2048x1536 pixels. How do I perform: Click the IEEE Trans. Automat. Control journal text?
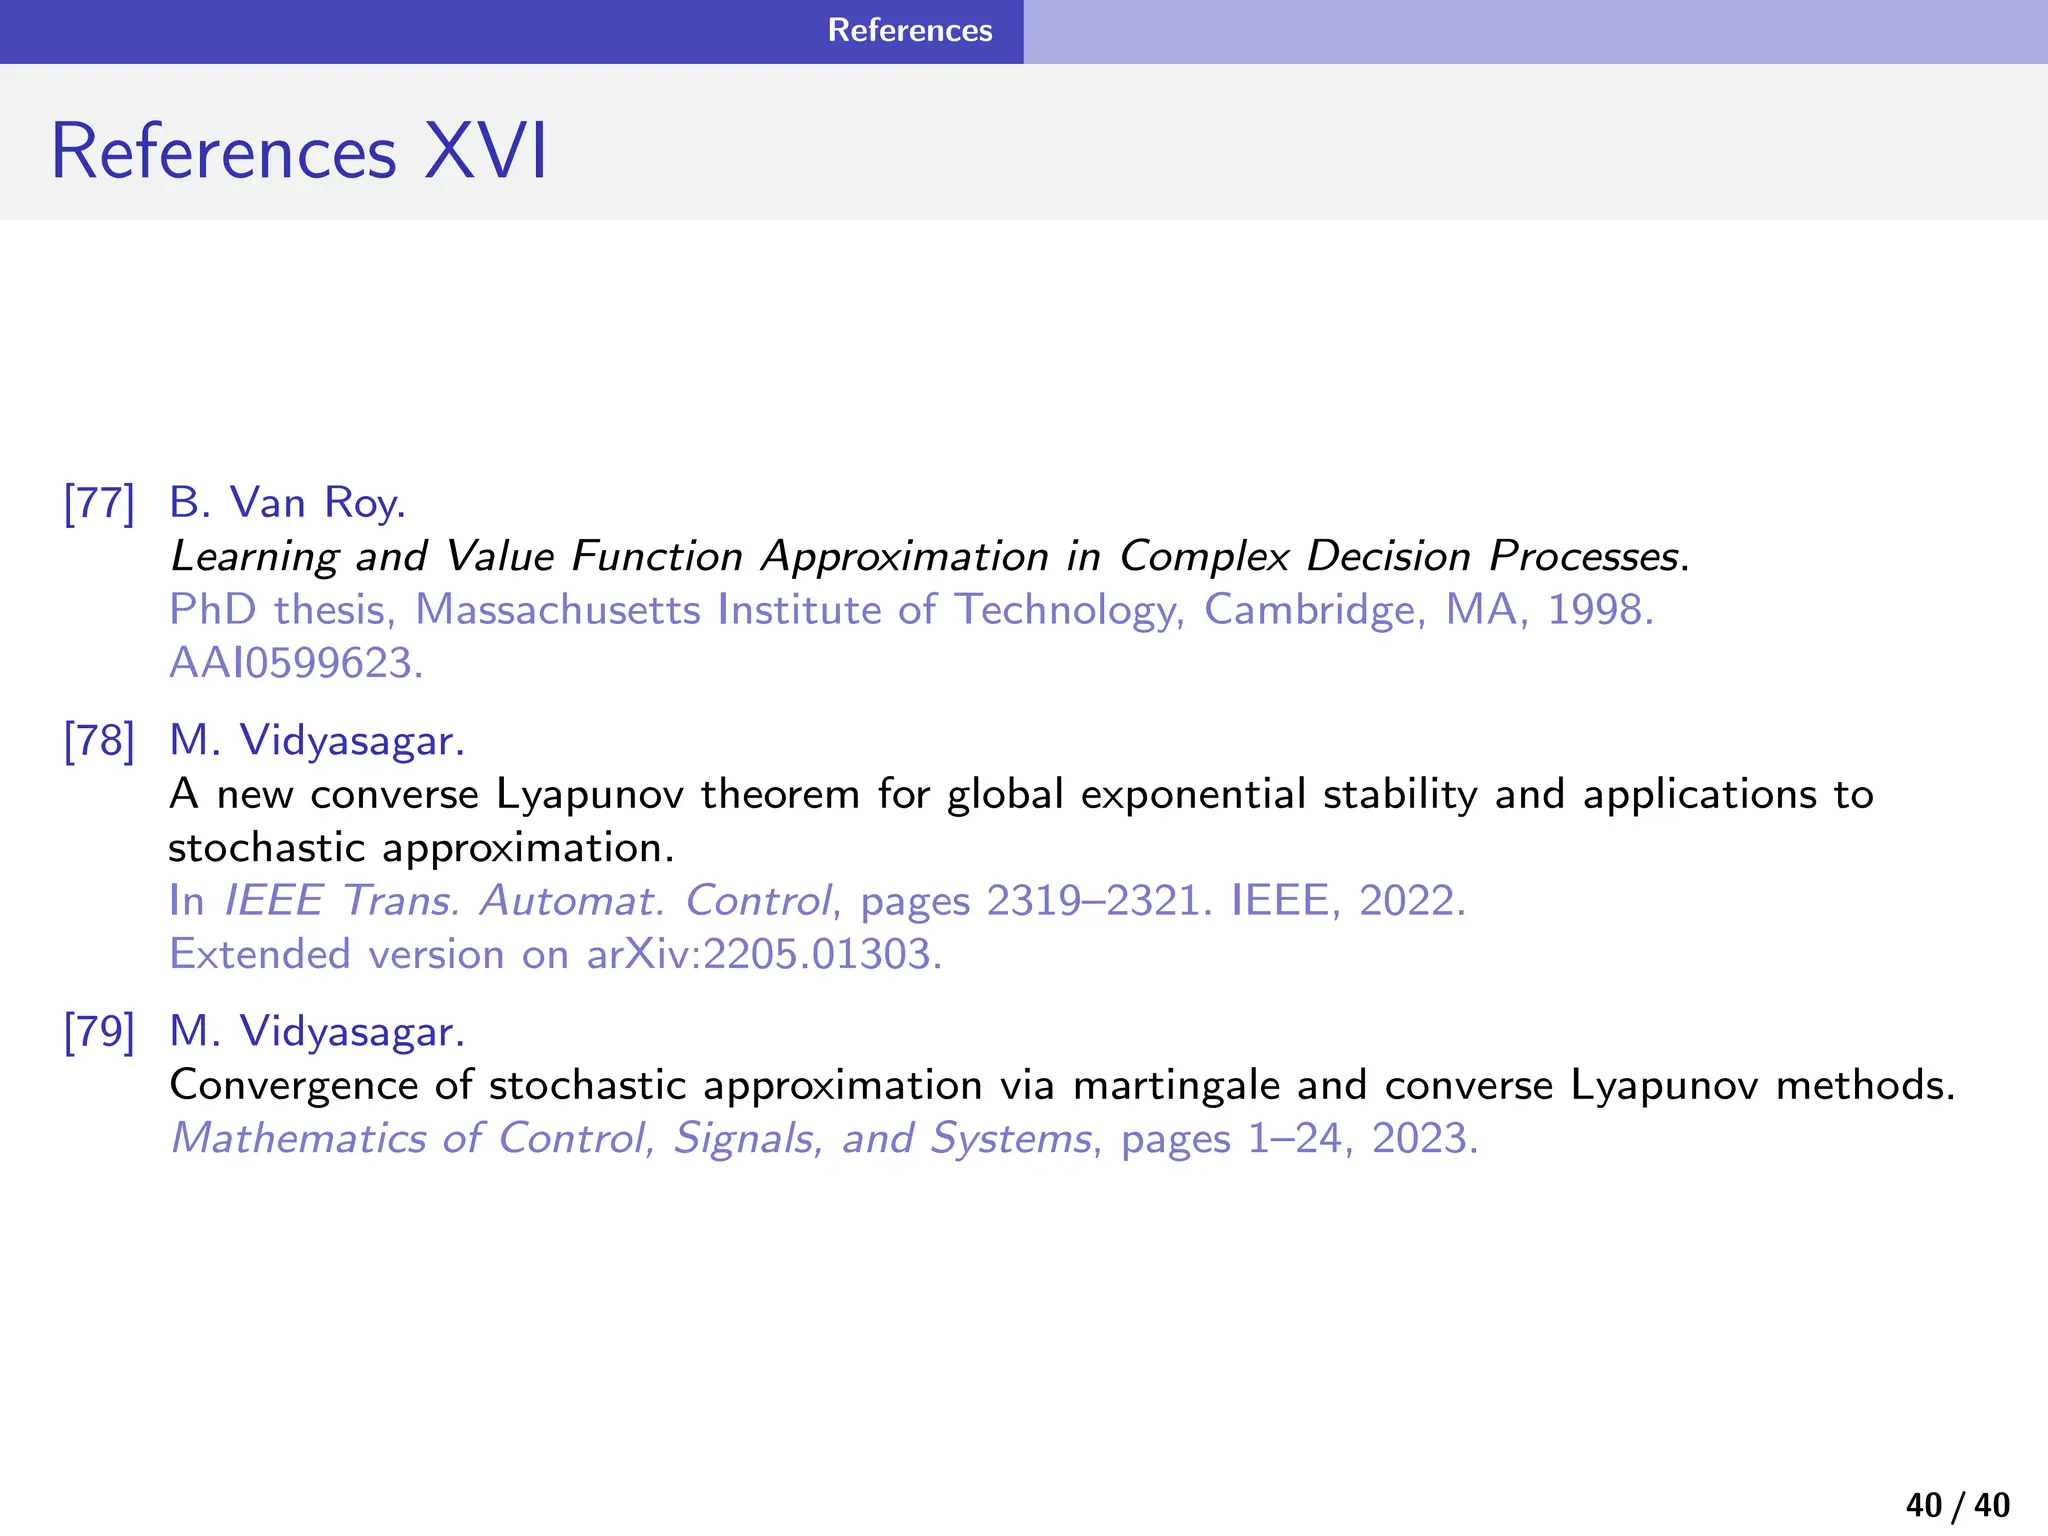(527, 901)
